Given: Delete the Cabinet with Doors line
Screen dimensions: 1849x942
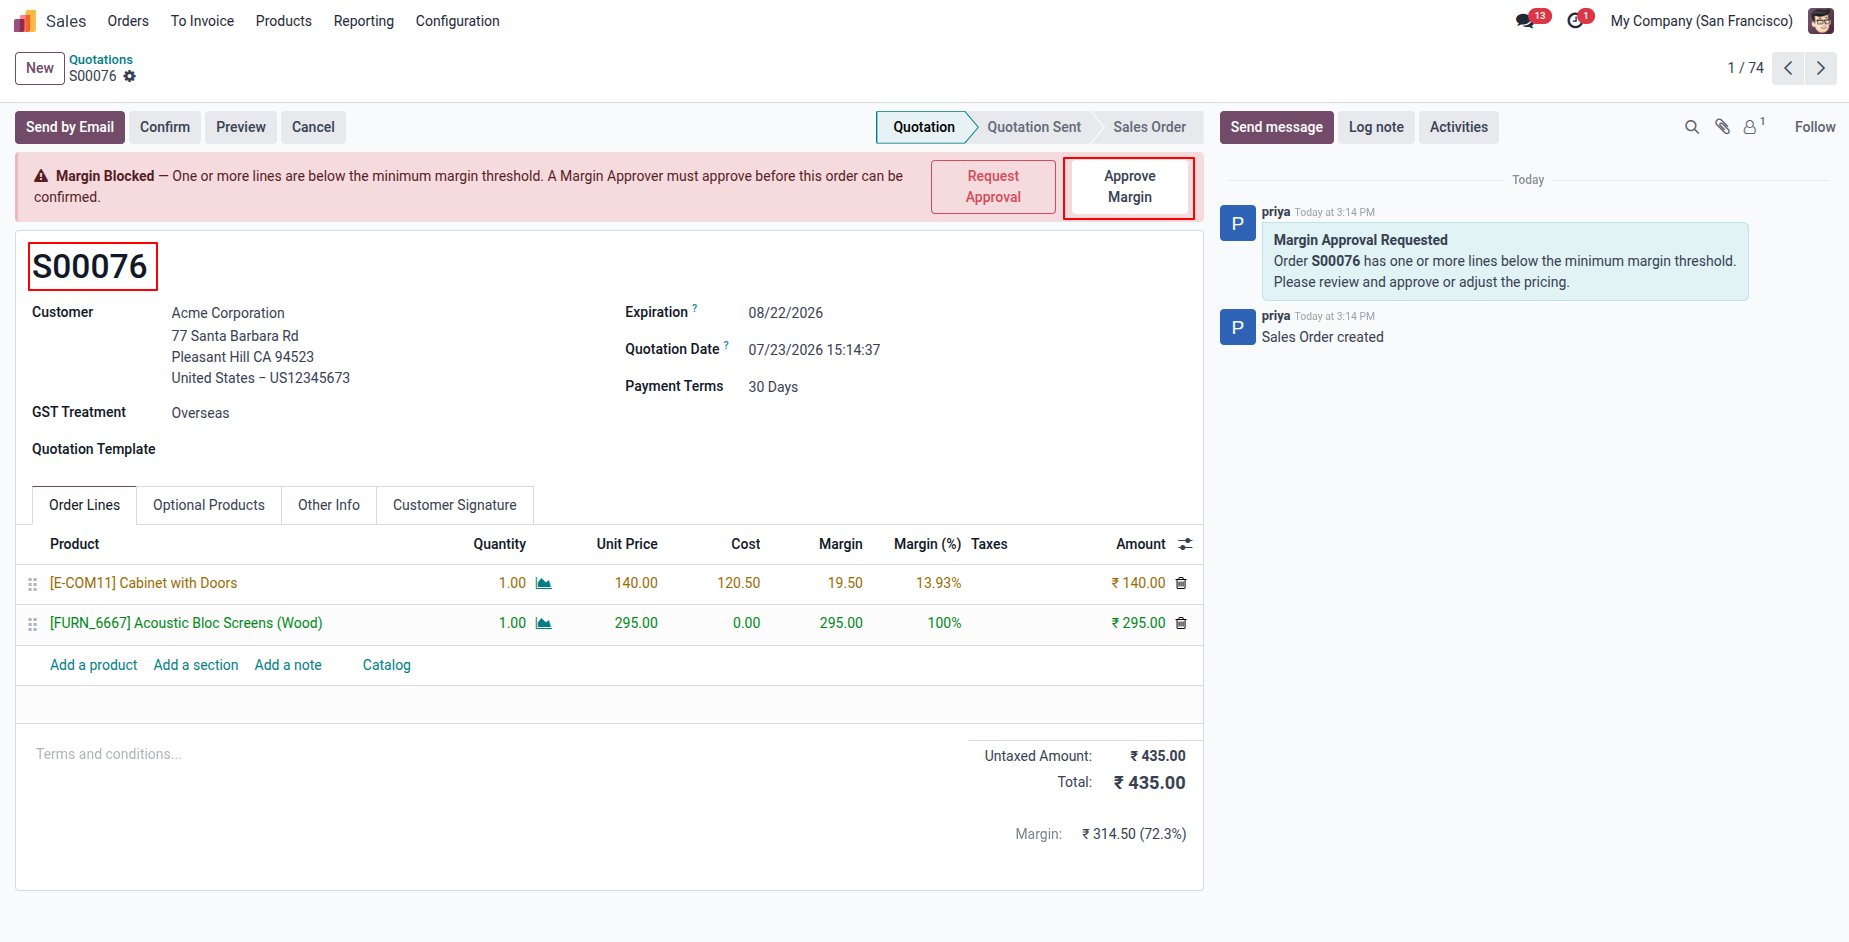Looking at the screenshot, I should click(1181, 583).
